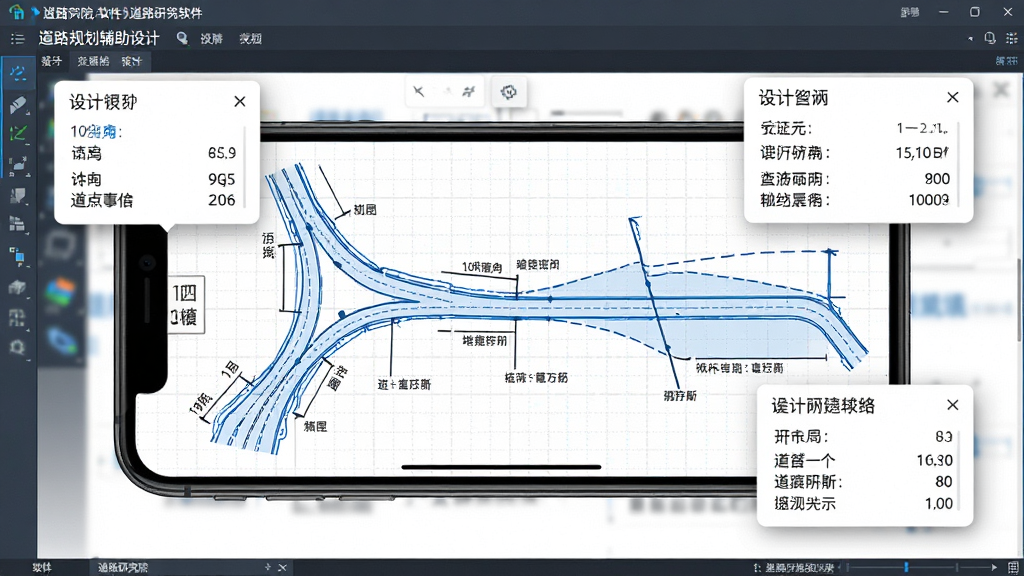This screenshot has width=1024, height=576.
Task: Click the gear icon above the drawing canvas
Action: [509, 92]
